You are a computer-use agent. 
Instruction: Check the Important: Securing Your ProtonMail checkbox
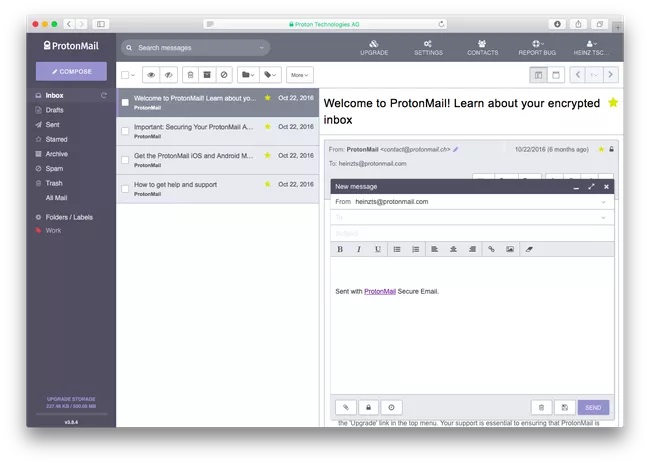pos(125,131)
